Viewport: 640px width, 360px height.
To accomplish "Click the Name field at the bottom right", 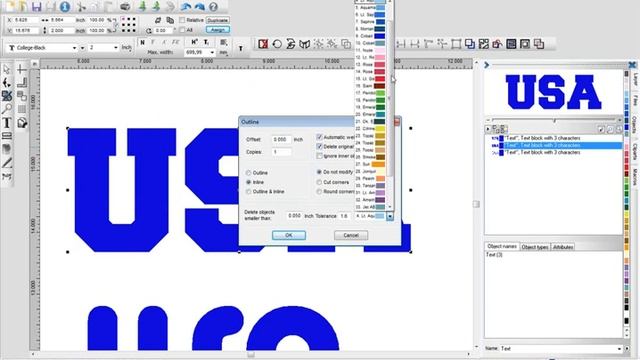I will (x=561, y=349).
